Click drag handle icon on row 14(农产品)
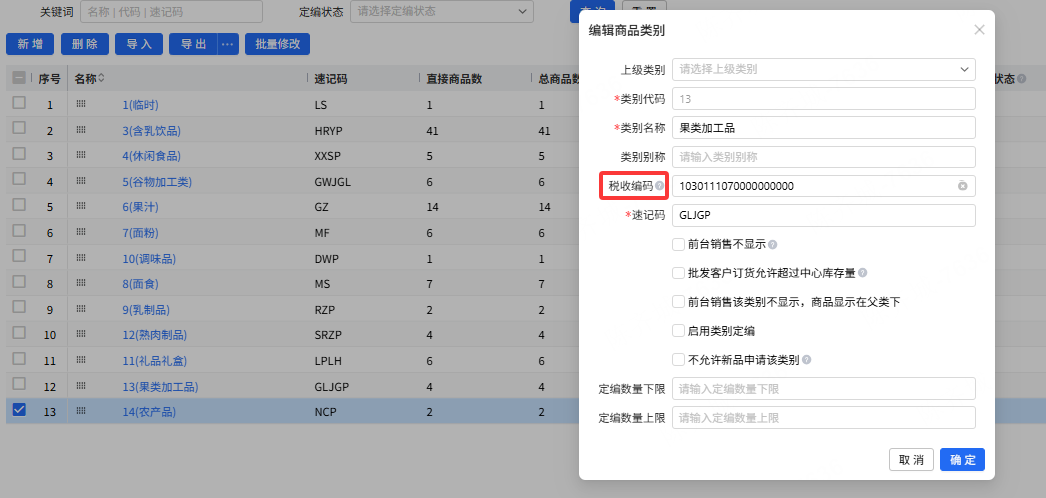 (81, 411)
